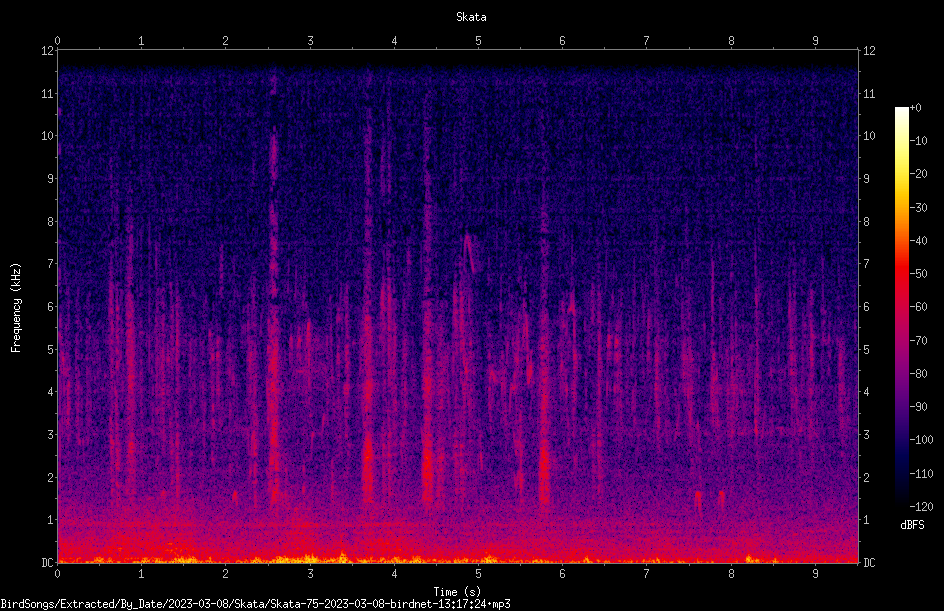The height and width of the screenshot is (611, 944).
Task: Click the DC label on the left frequency axis
Action: point(47,562)
